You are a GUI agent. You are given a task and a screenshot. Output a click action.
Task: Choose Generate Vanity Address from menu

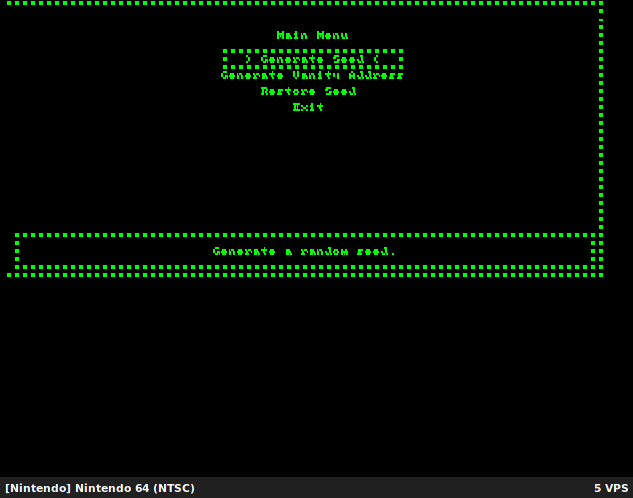click(x=312, y=75)
